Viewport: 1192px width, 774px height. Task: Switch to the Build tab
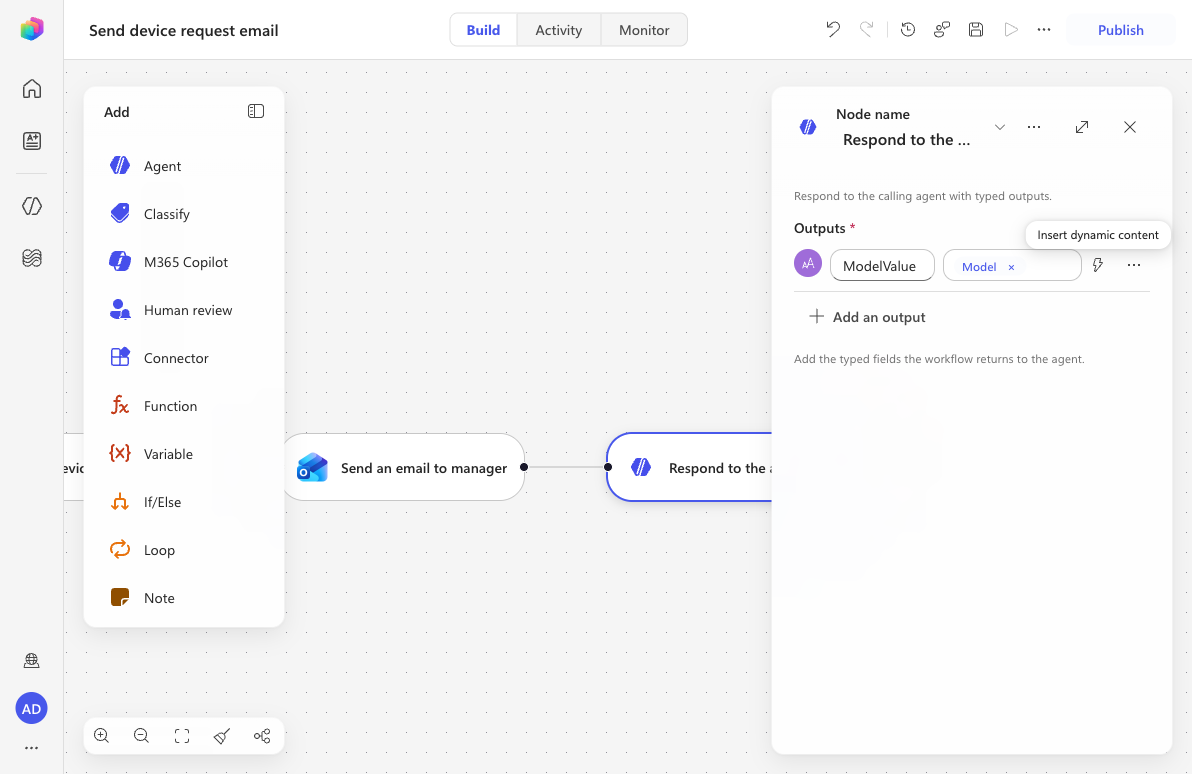[483, 30]
